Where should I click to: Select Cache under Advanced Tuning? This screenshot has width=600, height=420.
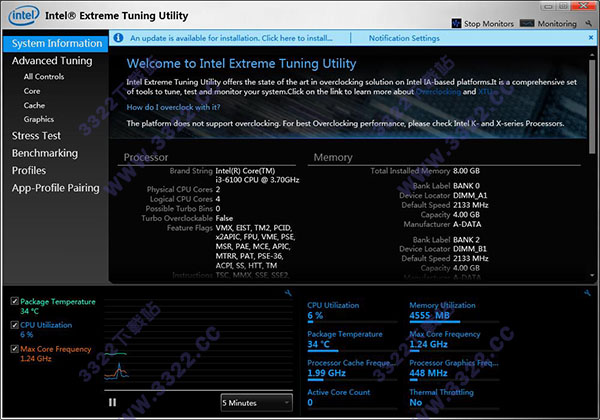34,105
